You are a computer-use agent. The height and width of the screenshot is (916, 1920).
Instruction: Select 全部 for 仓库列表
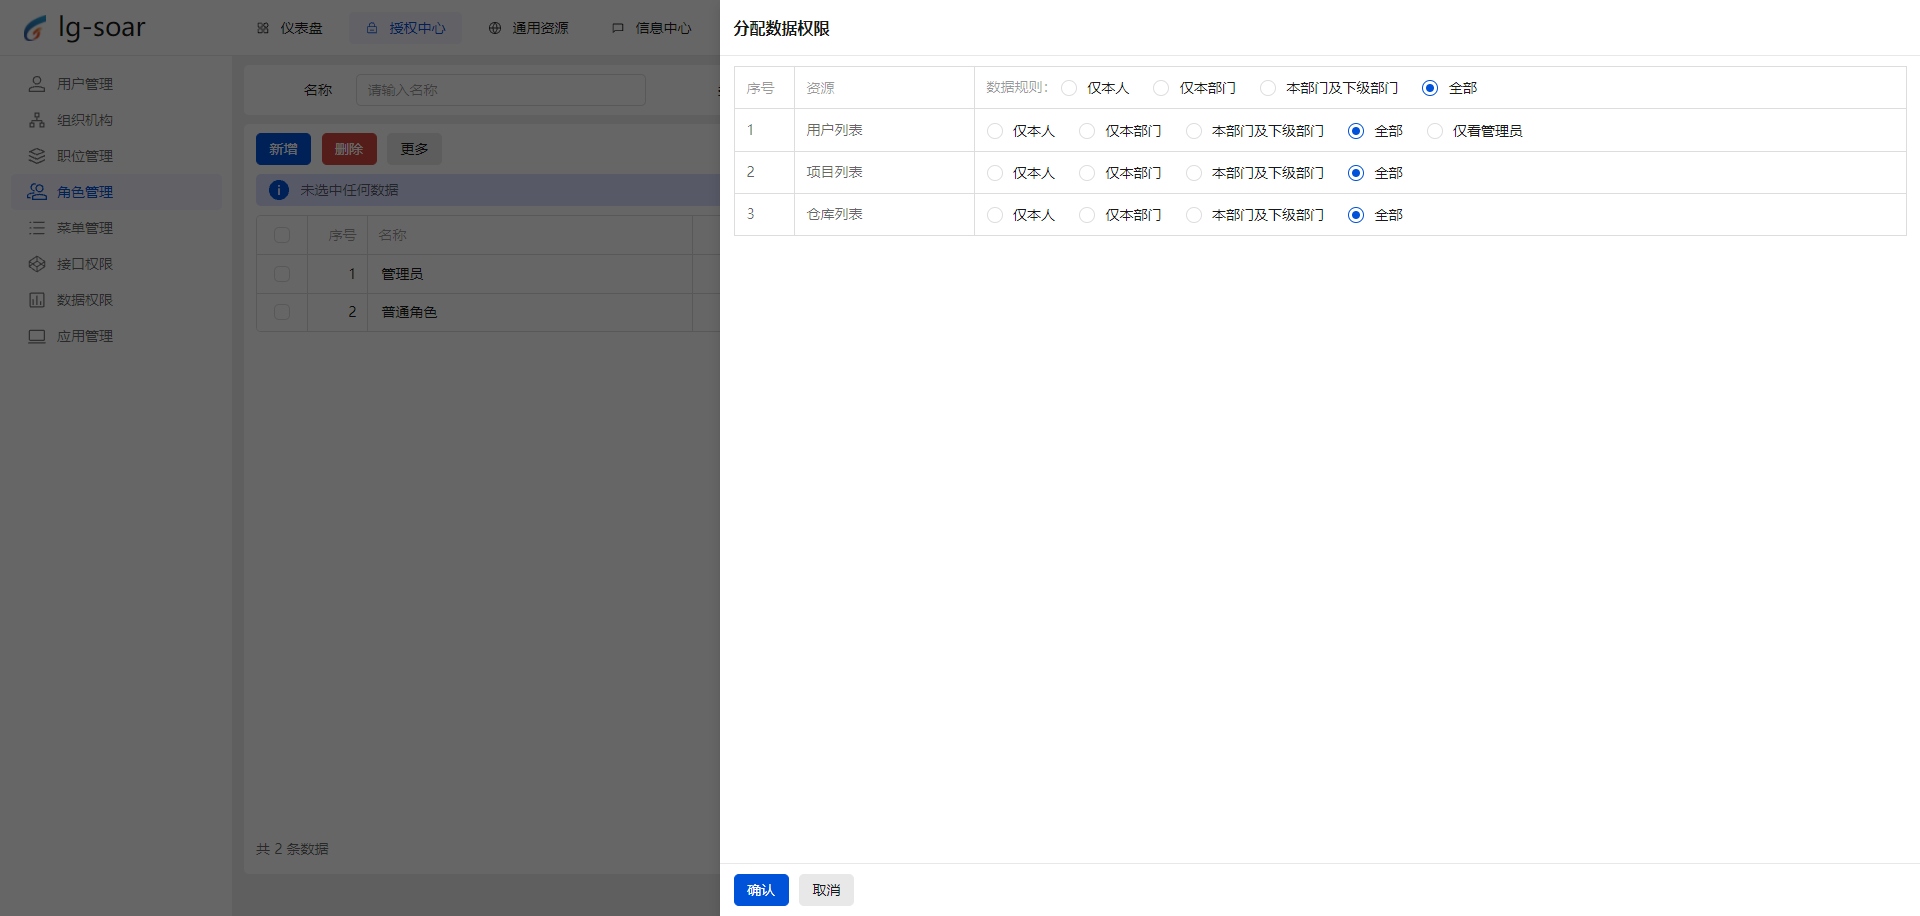click(1356, 215)
